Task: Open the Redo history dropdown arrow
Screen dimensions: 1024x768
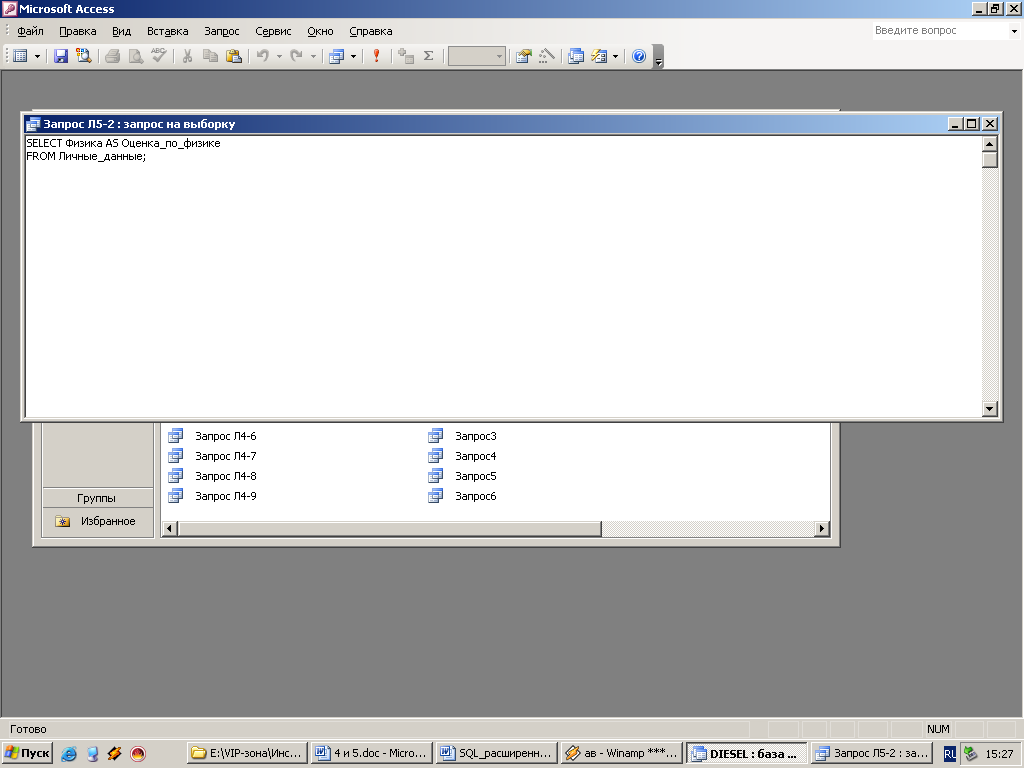Action: (x=313, y=56)
